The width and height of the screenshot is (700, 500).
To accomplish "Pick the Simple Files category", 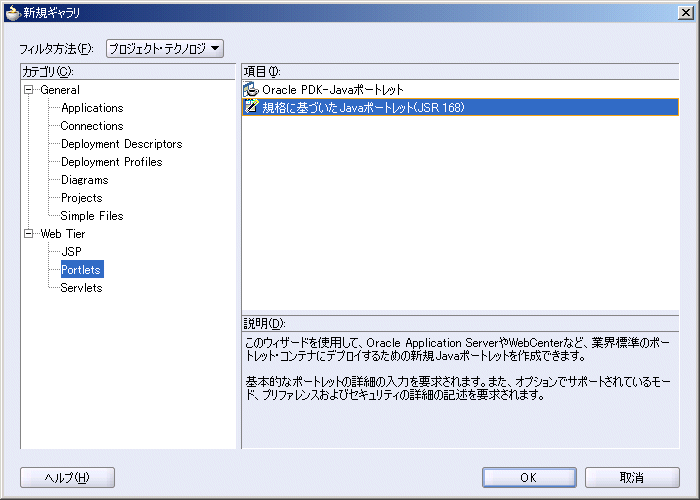I will (92, 216).
